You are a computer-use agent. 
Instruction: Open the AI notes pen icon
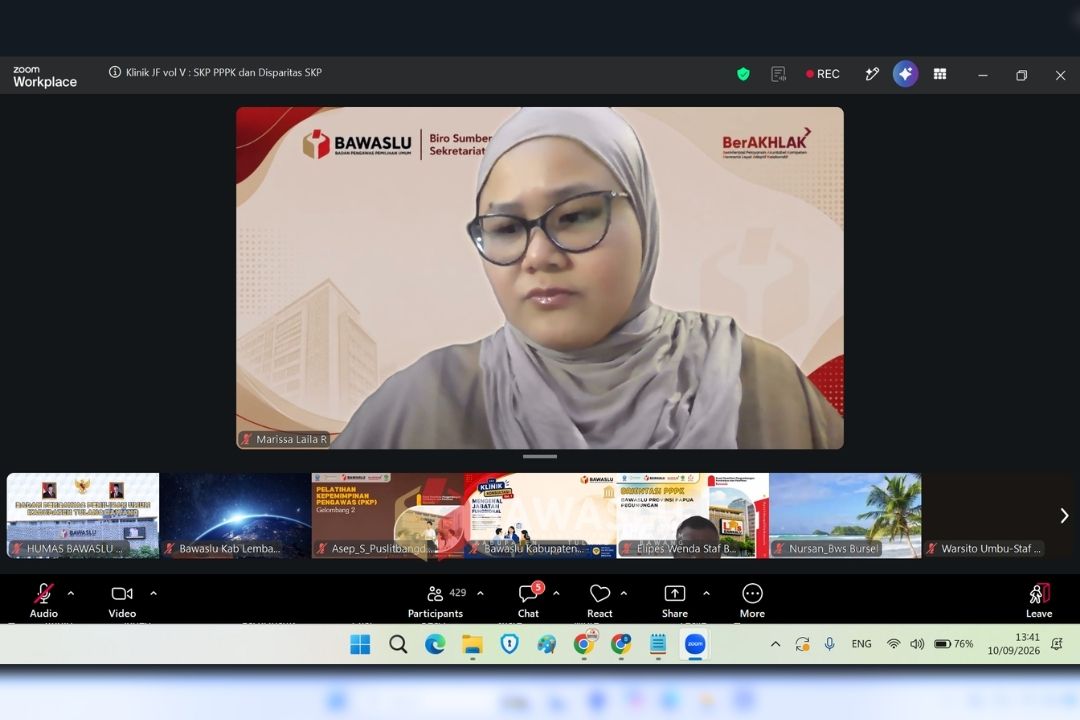pyautogui.click(x=872, y=74)
